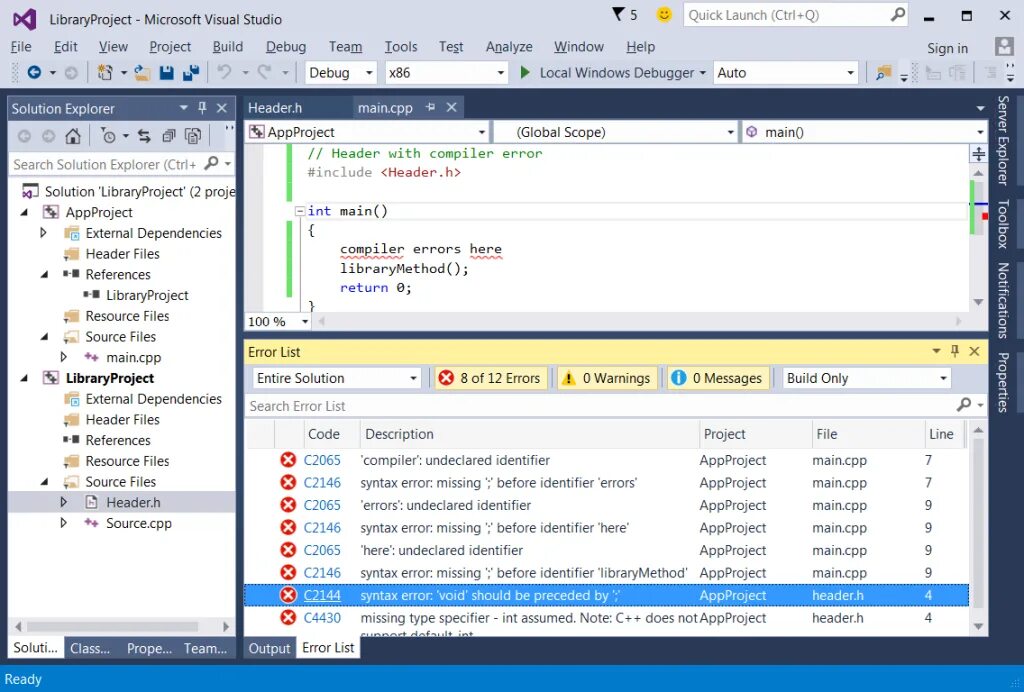
Task: Click the Error List search magnifier icon
Action: [964, 405]
